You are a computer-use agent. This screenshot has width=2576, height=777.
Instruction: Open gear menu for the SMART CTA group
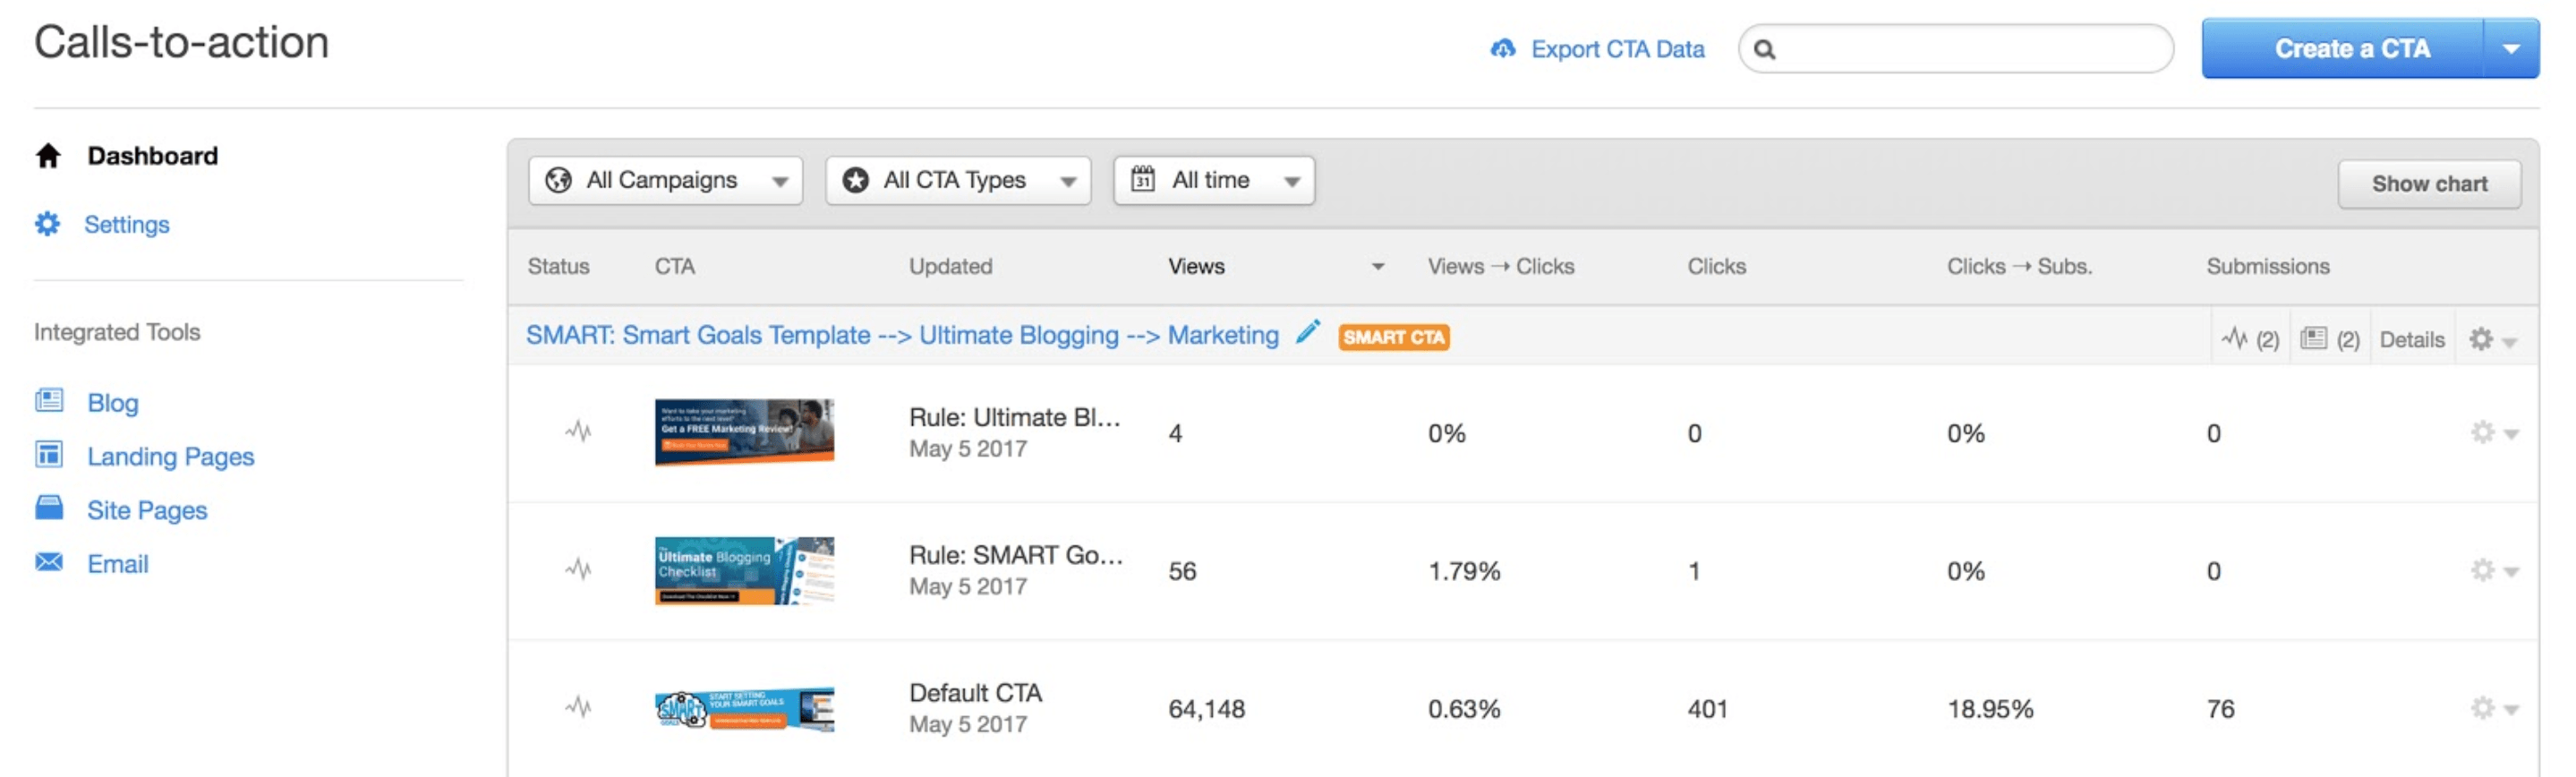(x=2492, y=340)
